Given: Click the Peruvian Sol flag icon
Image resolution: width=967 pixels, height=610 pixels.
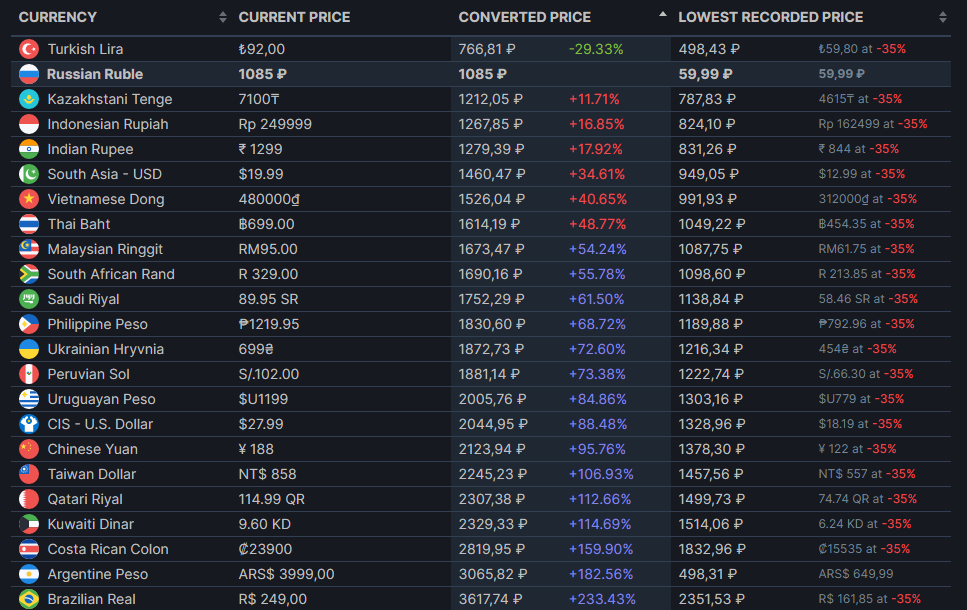Looking at the screenshot, I should tap(29, 374).
